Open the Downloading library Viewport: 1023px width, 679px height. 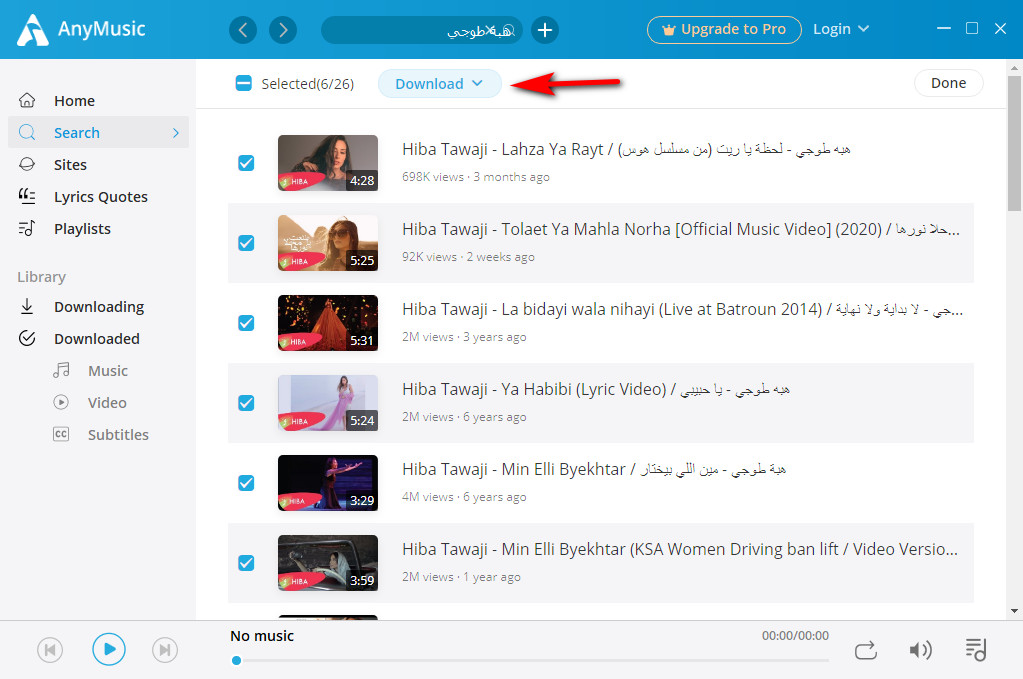pyautogui.click(x=99, y=307)
